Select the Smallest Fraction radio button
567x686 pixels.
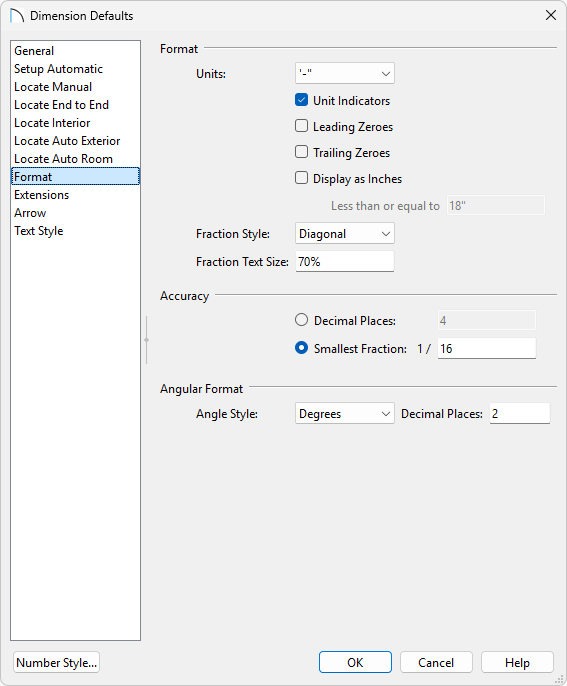click(301, 348)
